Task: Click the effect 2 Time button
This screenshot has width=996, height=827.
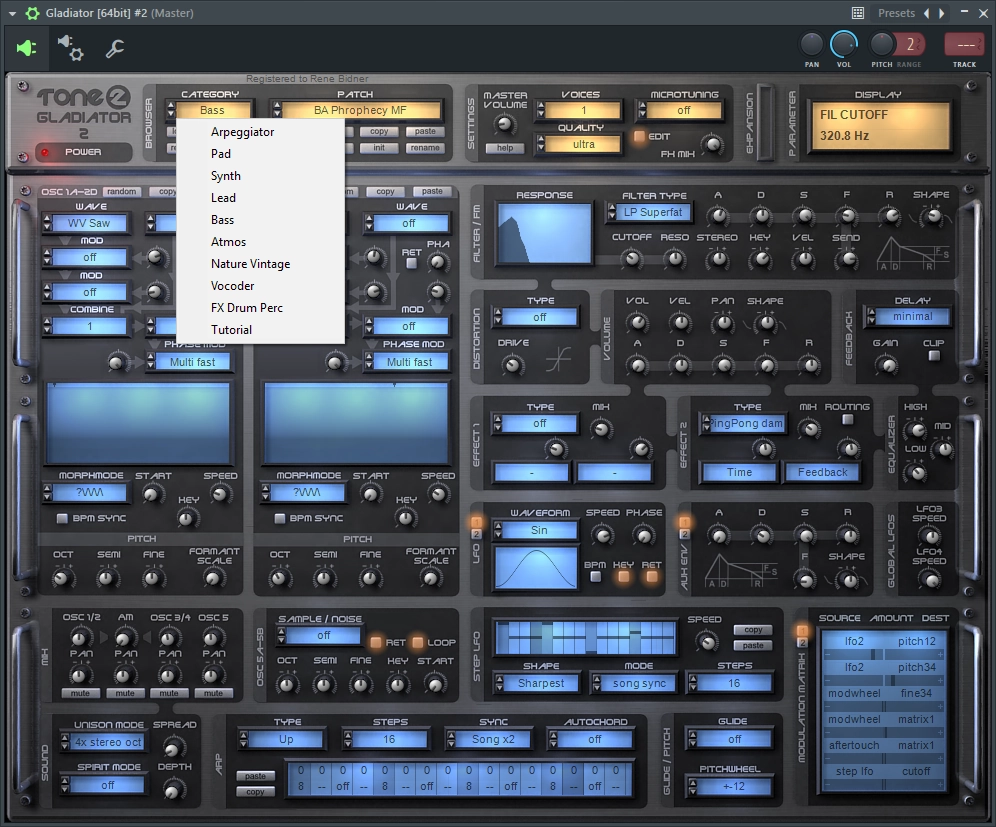Action: point(739,472)
